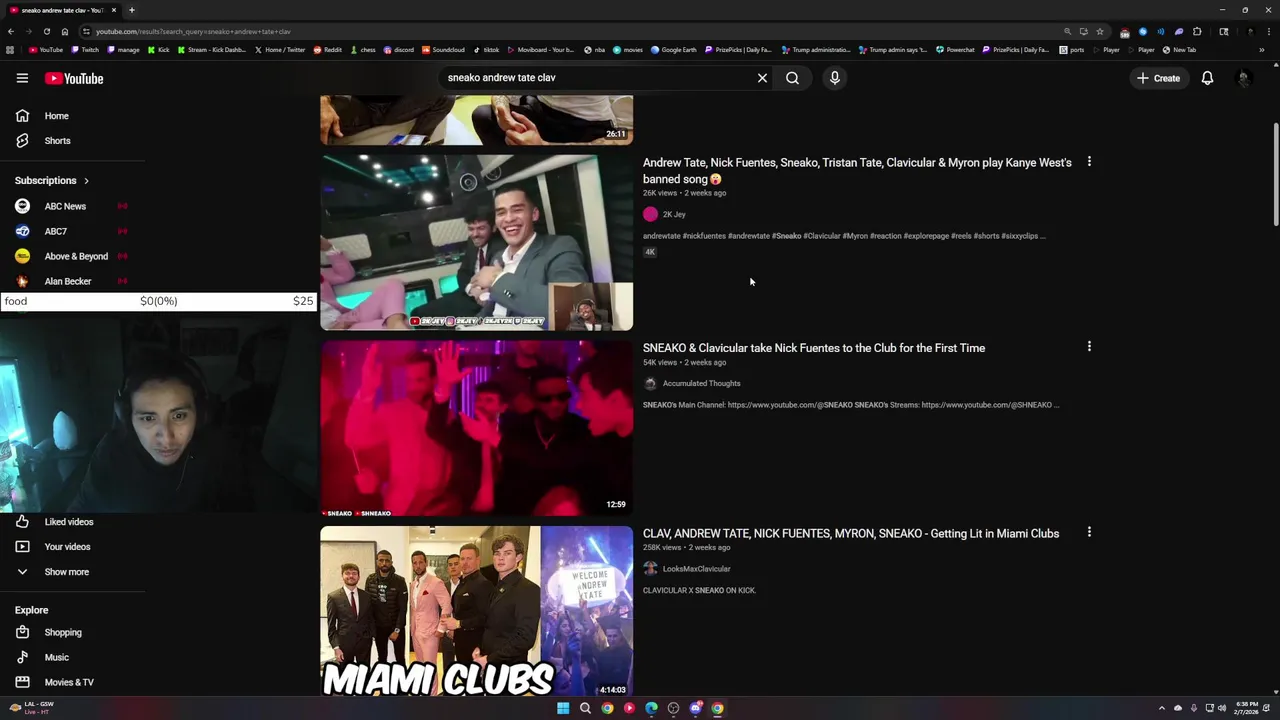
Task: Open the notifications bell
Action: point(1207,78)
